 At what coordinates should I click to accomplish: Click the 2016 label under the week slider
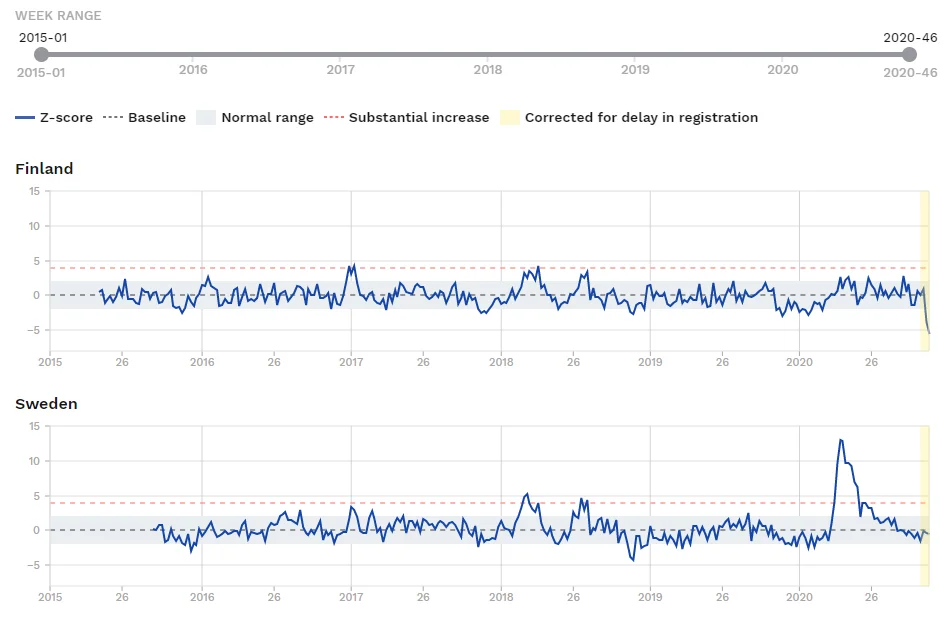pos(193,70)
